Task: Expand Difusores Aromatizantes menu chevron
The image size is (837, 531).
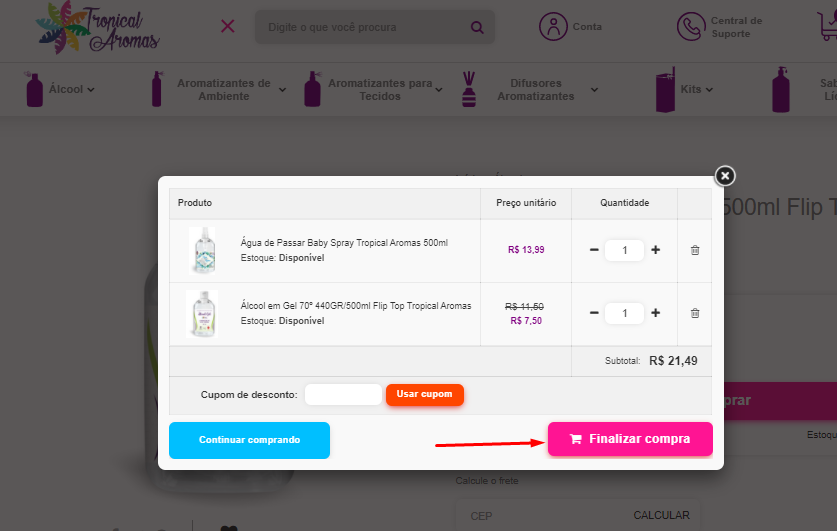Action: pyautogui.click(x=594, y=90)
